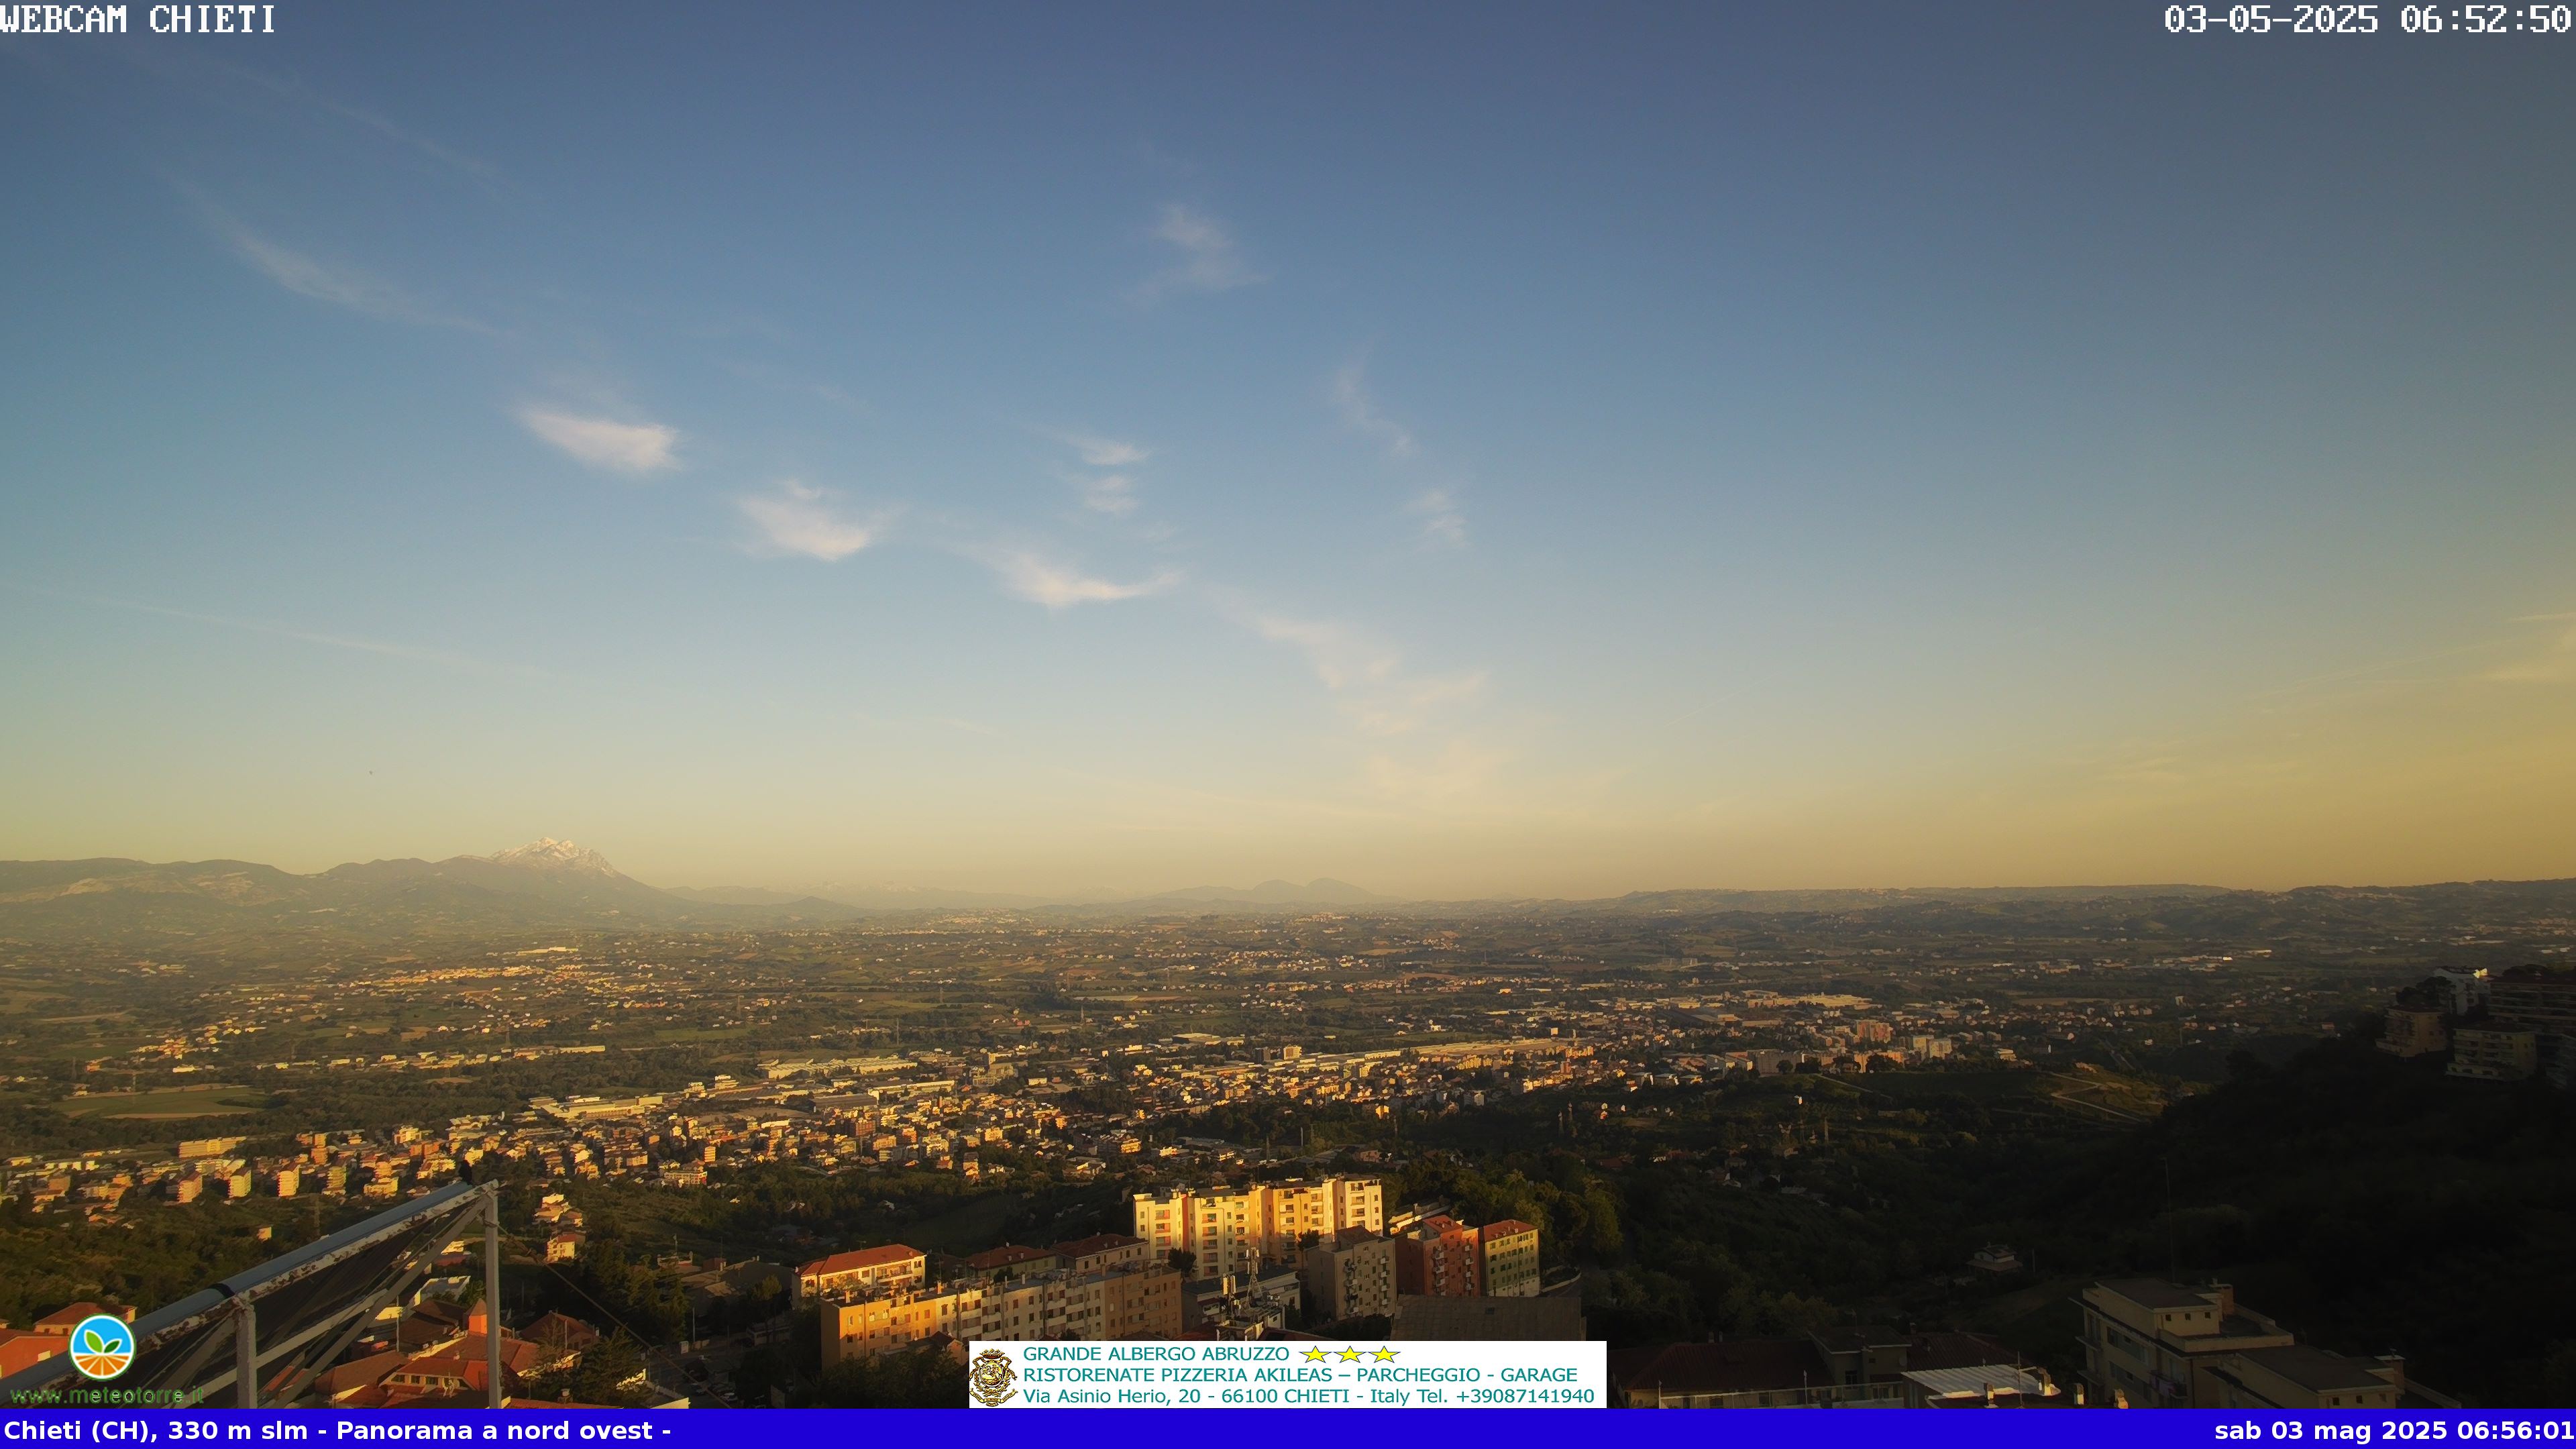The width and height of the screenshot is (2576, 1449).
Task: Click the three gold stars in banner
Action: coord(1349,1354)
